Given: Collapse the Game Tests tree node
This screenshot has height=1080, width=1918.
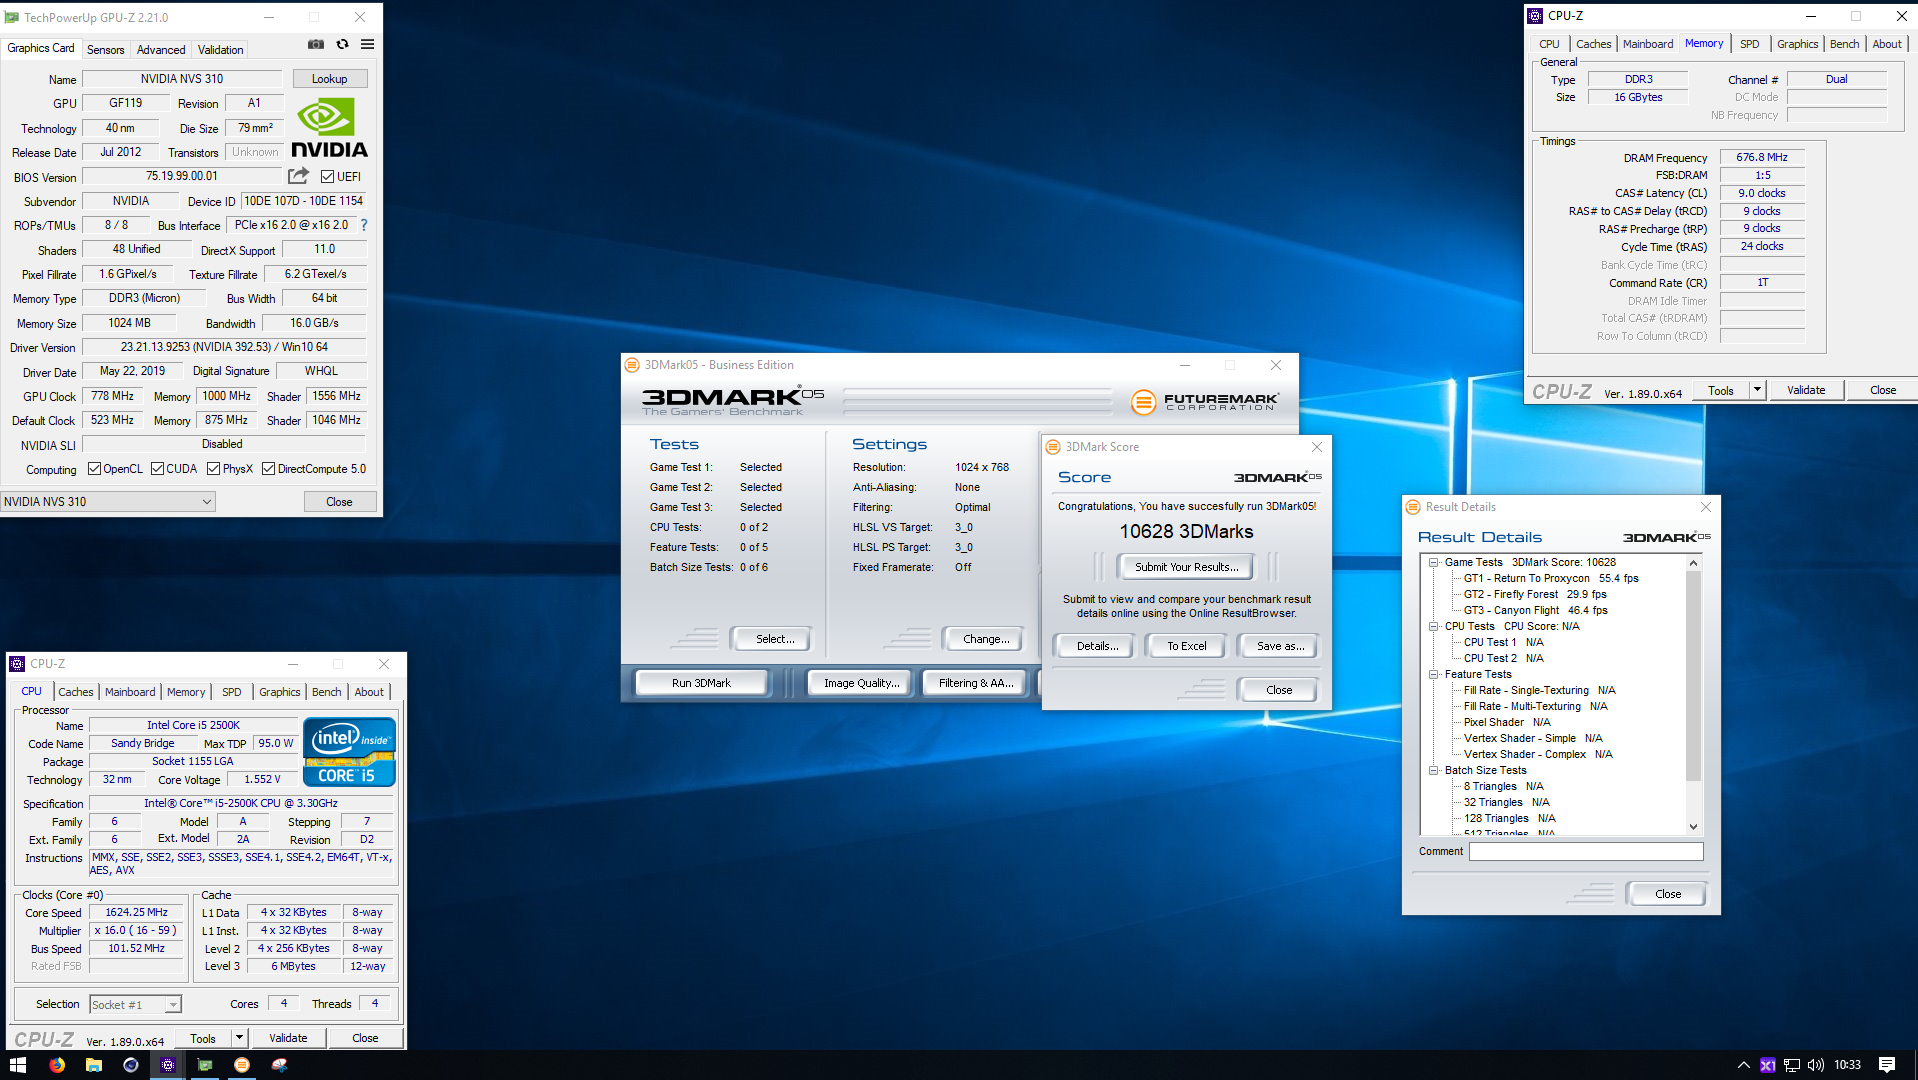Looking at the screenshot, I should pyautogui.click(x=1433, y=563).
